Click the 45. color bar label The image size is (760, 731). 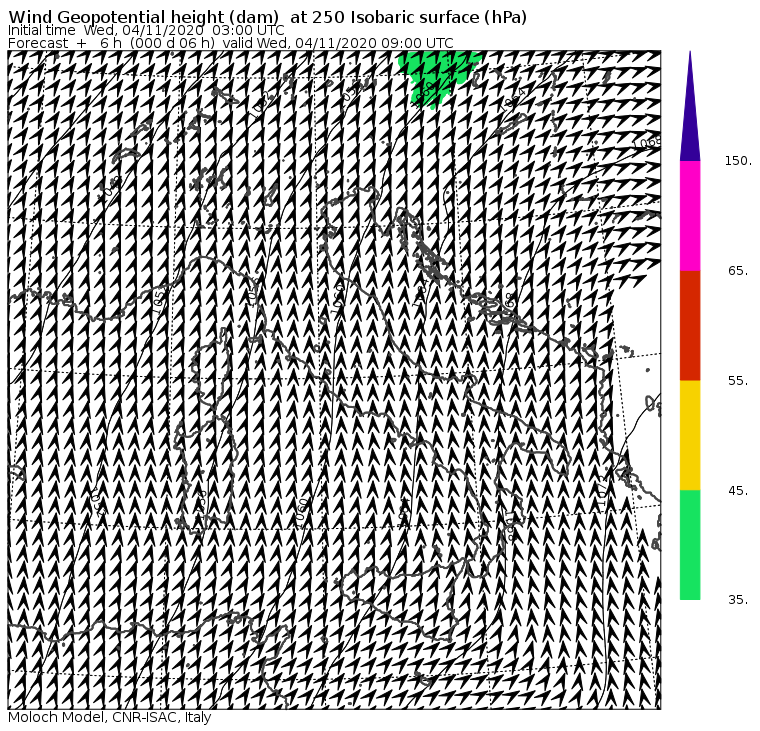pos(739,491)
